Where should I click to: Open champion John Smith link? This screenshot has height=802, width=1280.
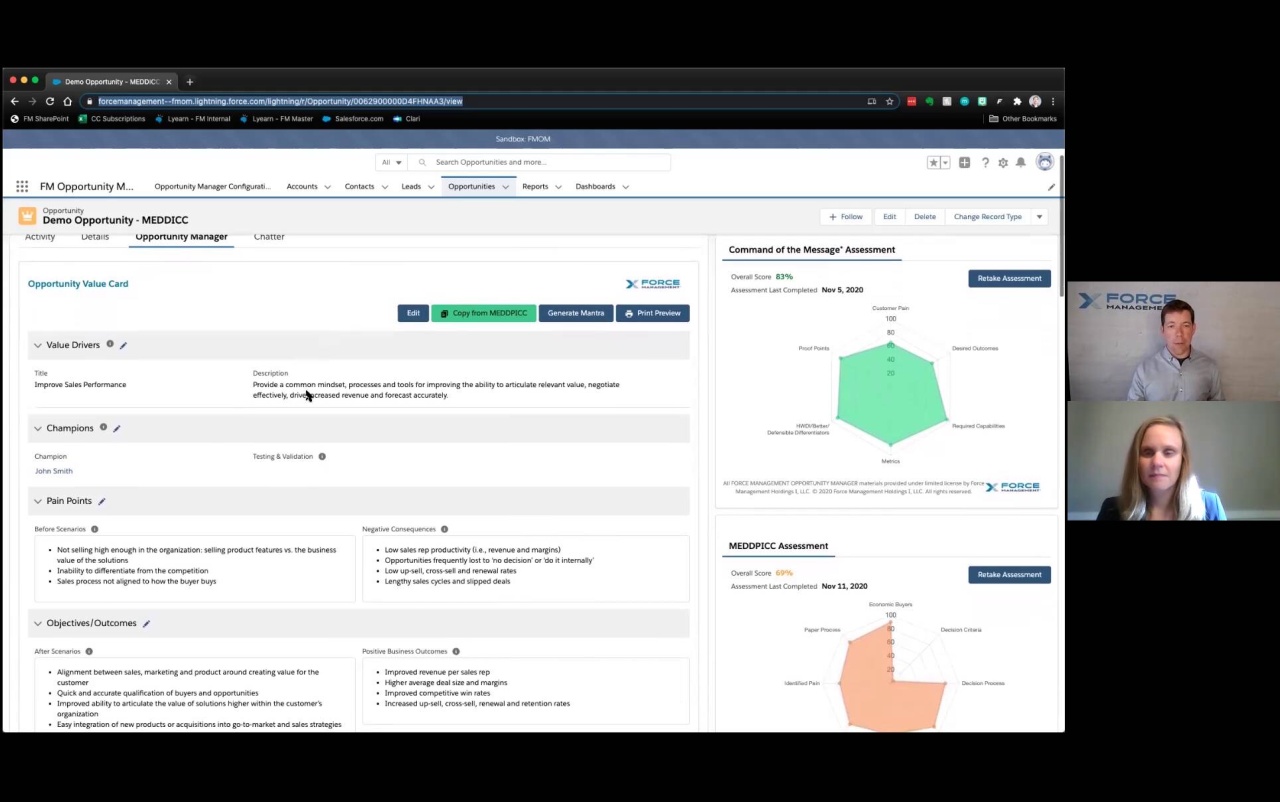[54, 471]
